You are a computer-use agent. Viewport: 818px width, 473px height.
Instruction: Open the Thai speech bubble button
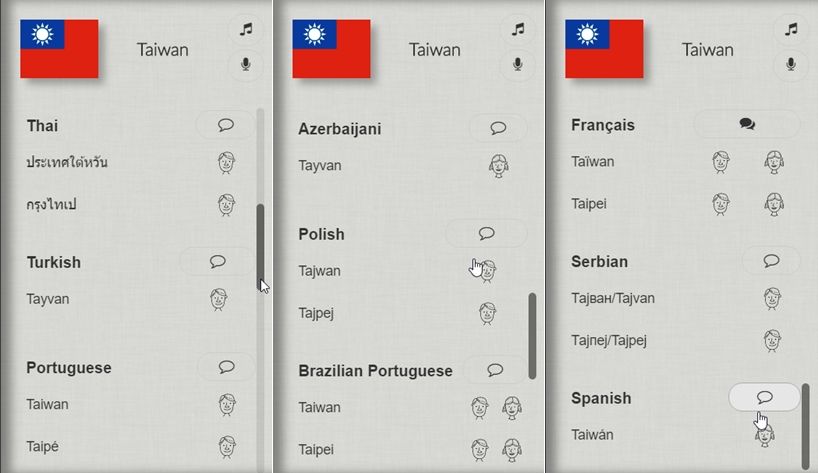226,125
